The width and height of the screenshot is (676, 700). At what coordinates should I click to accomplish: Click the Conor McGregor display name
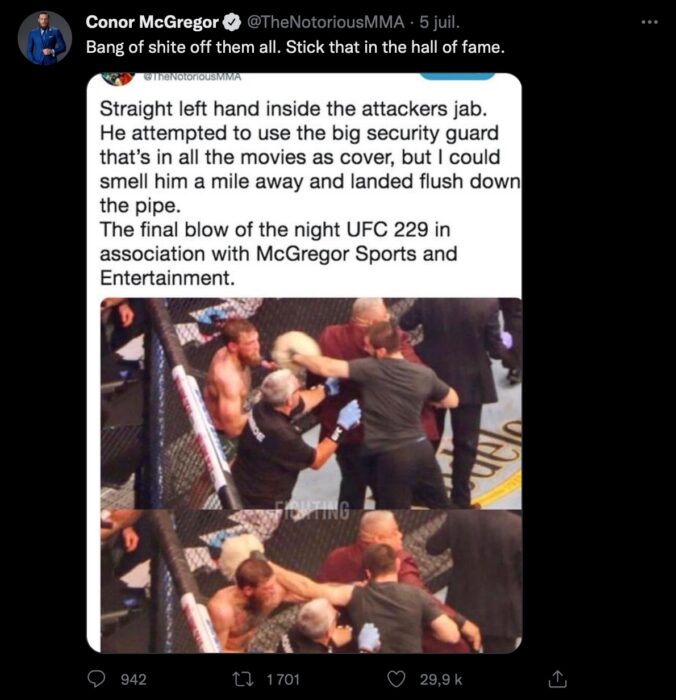pos(152,22)
